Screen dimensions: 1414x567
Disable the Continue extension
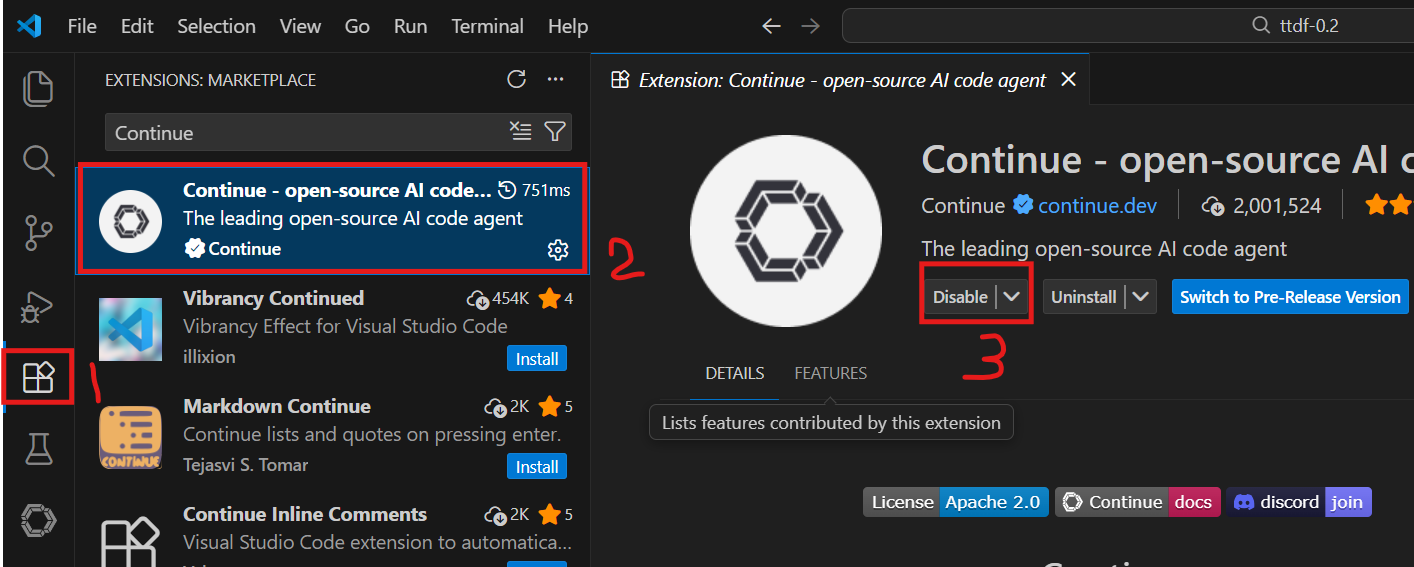960,297
